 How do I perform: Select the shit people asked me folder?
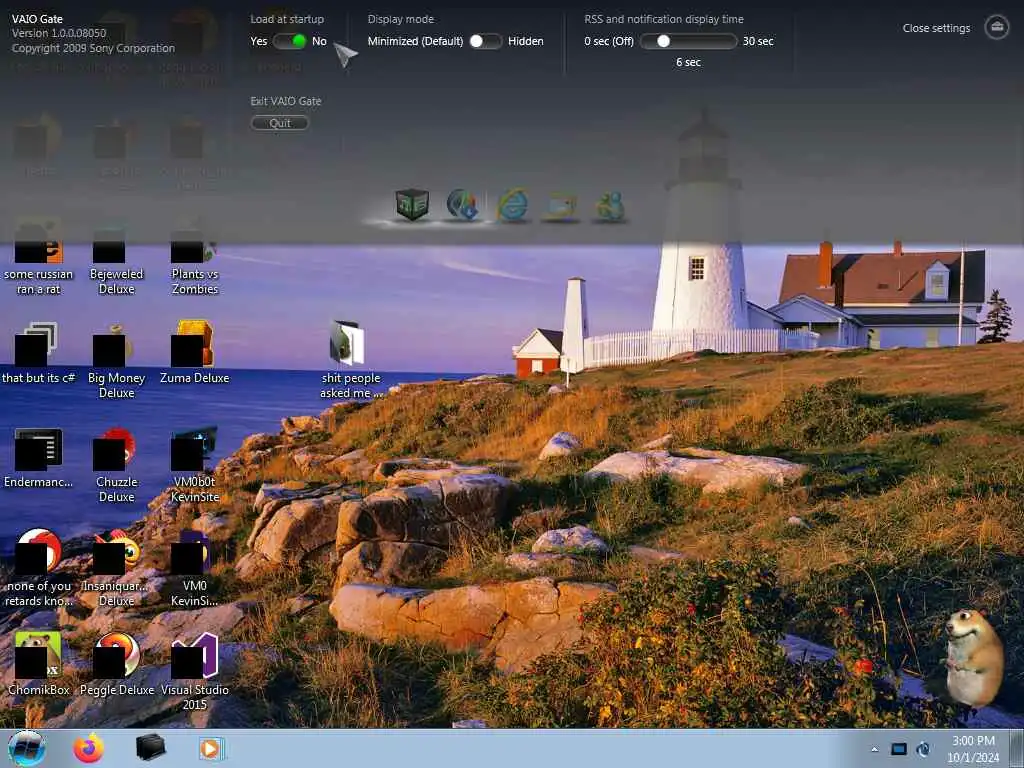click(x=351, y=359)
